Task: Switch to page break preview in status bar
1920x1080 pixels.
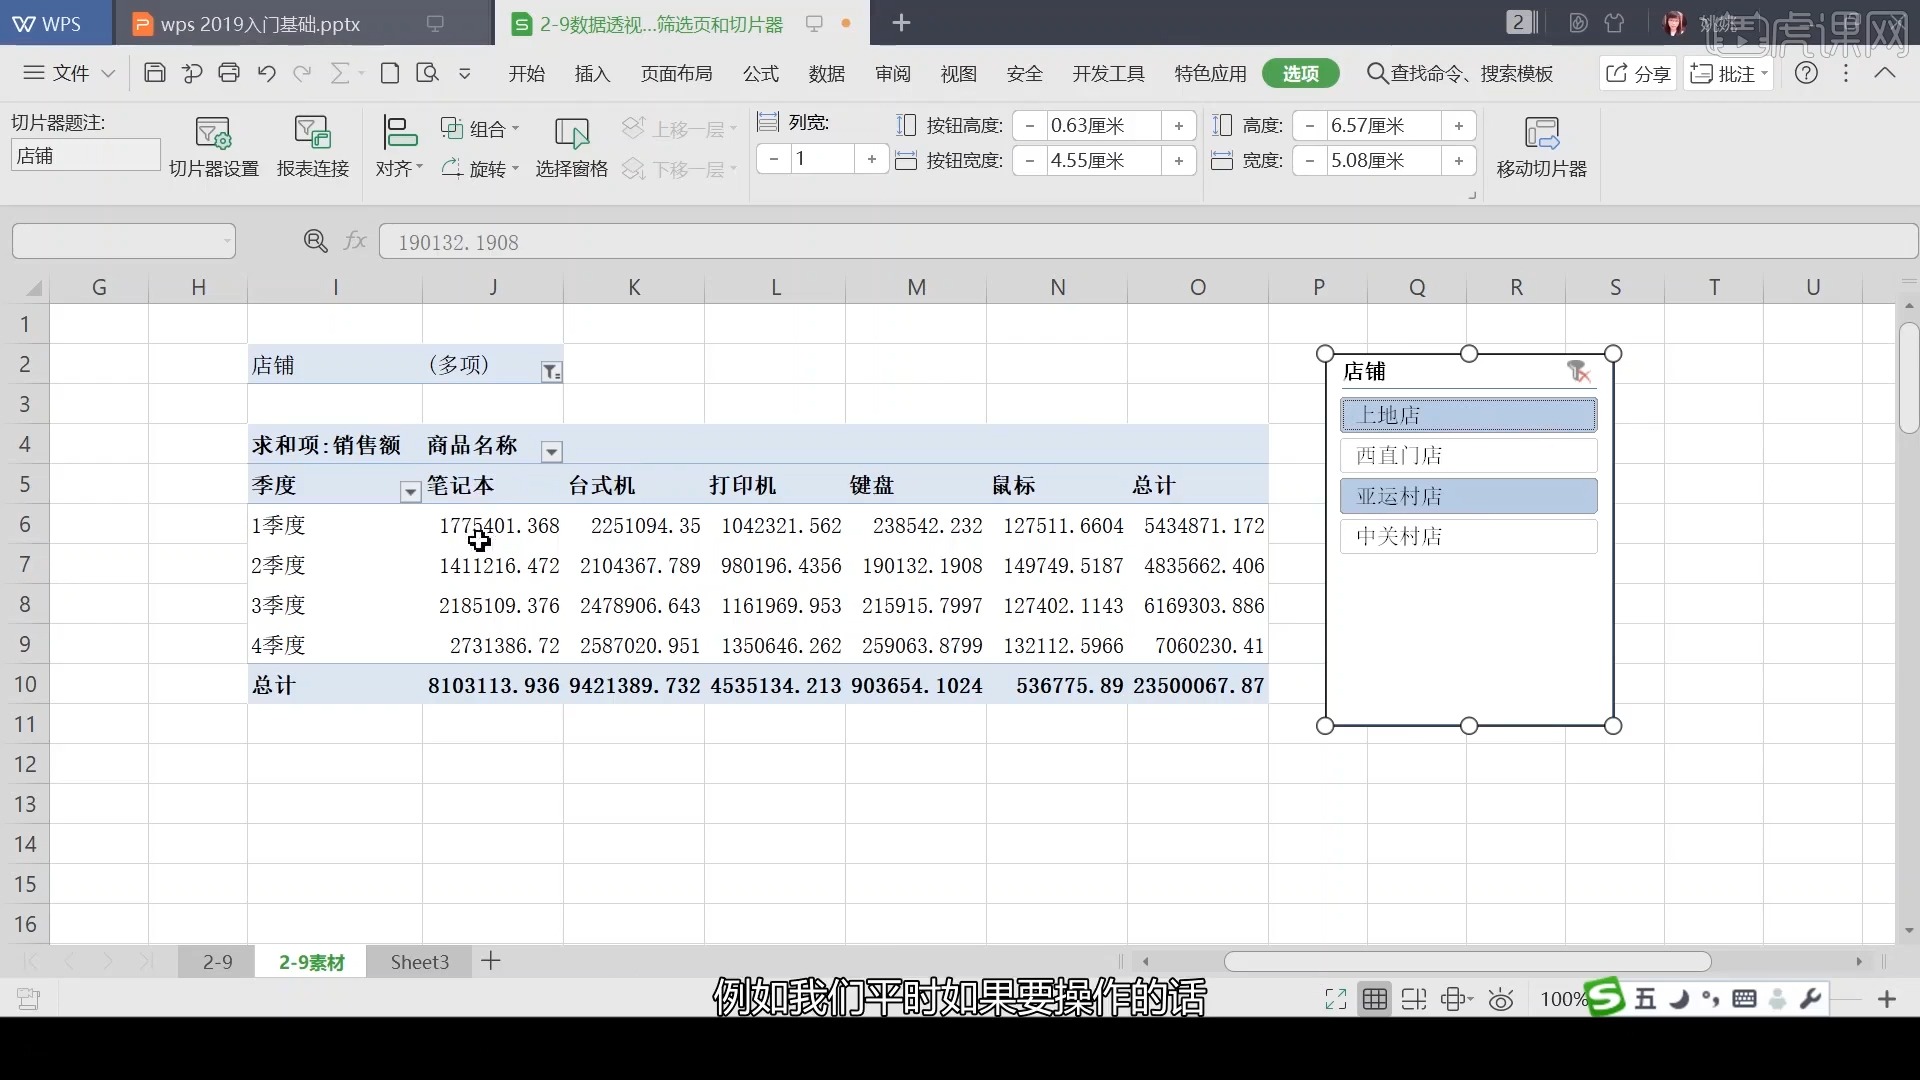Action: pyautogui.click(x=1414, y=999)
